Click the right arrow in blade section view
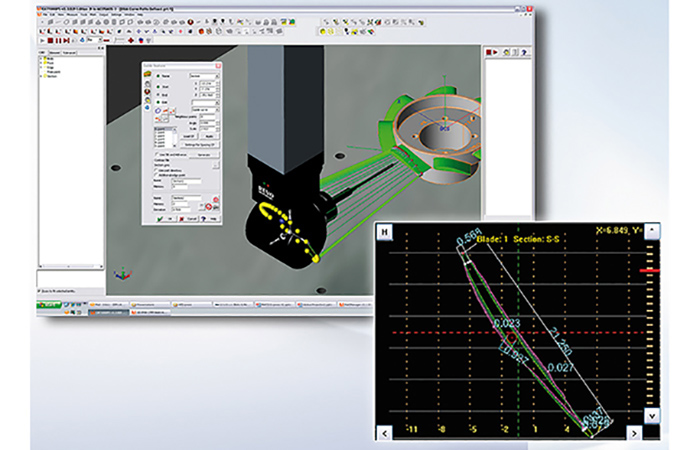Image resolution: width=700 pixels, height=450 pixels. 634,433
